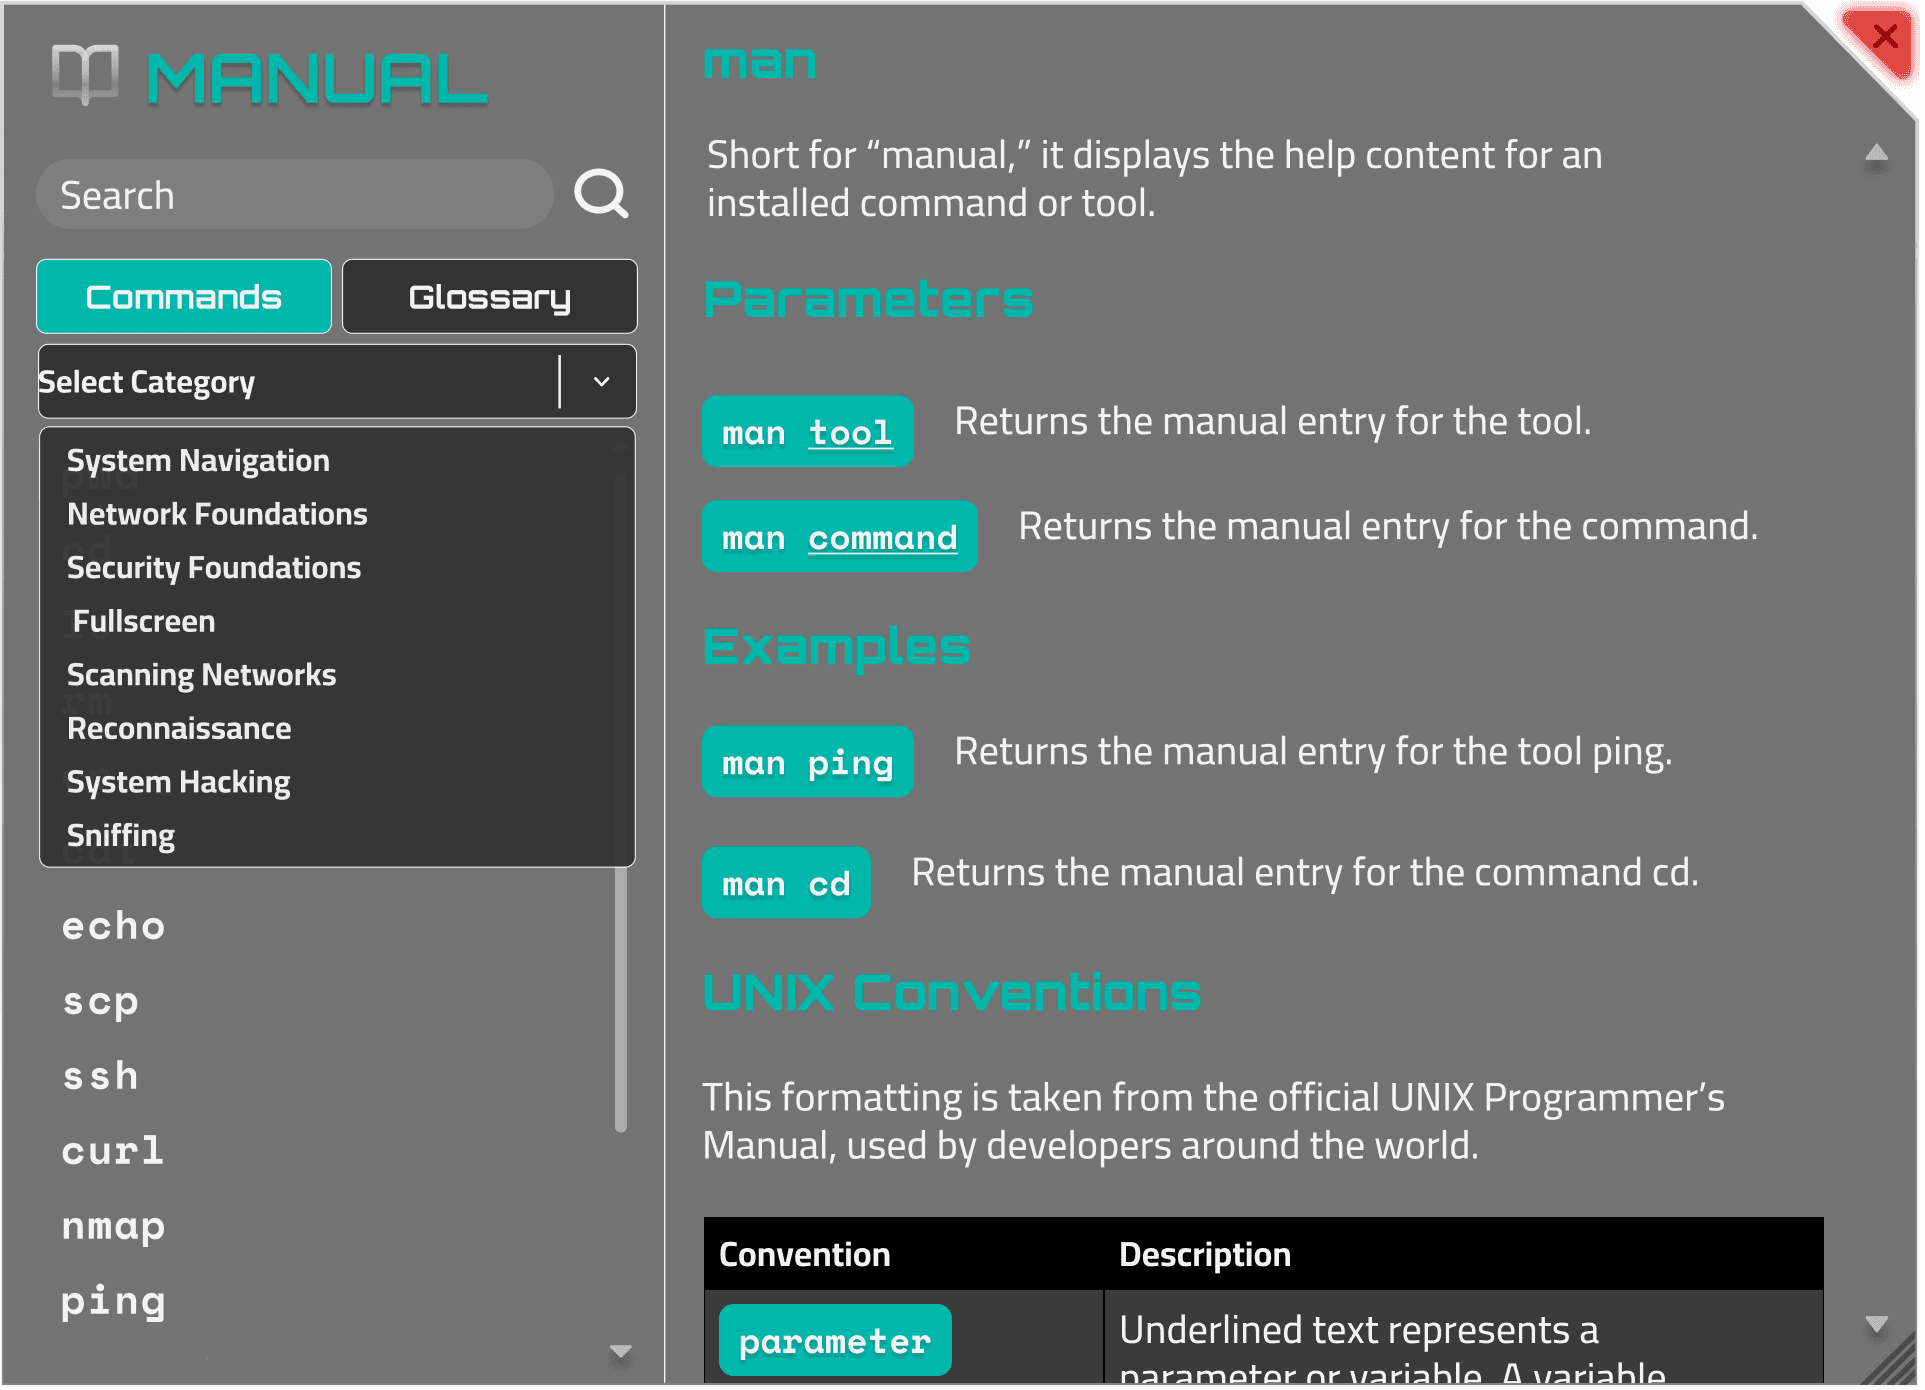Close the manual with the red X
The height and width of the screenshot is (1390, 1925).
pos(1885,37)
